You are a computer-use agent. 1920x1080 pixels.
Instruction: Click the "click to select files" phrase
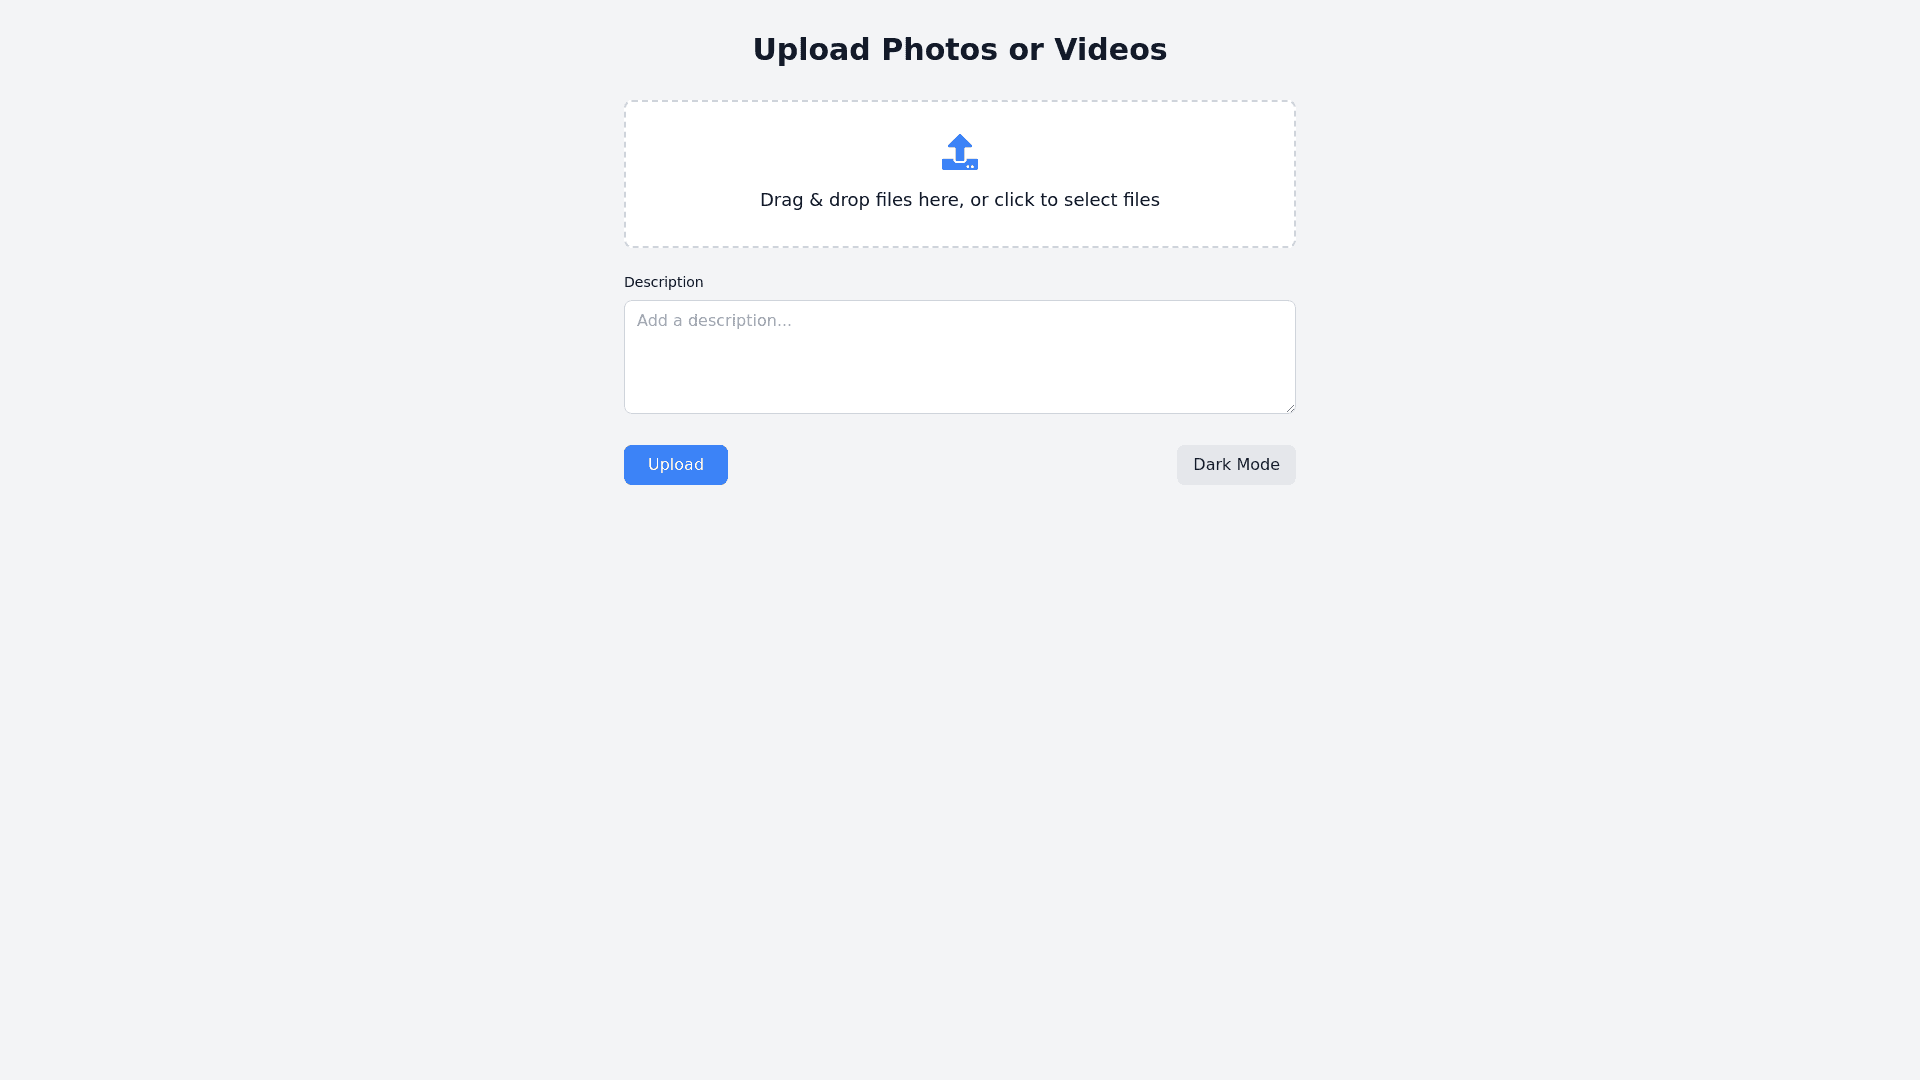click(1076, 200)
